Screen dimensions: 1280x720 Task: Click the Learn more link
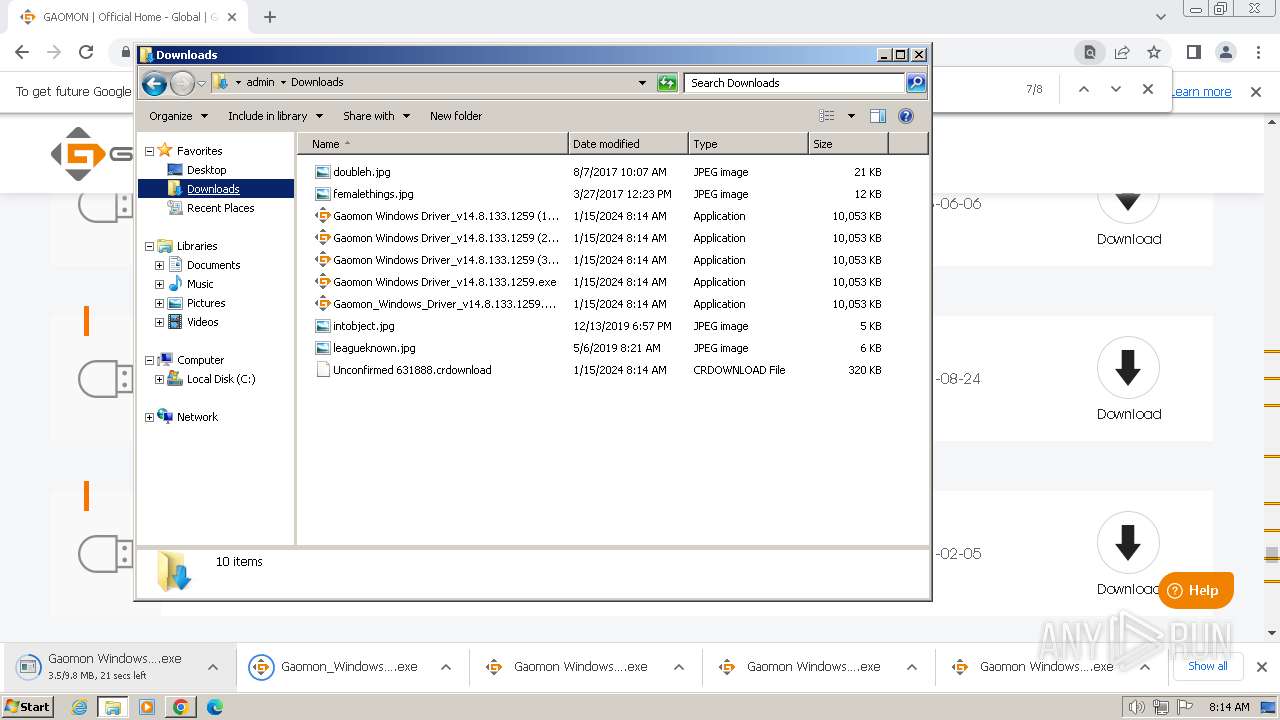coord(1201,91)
